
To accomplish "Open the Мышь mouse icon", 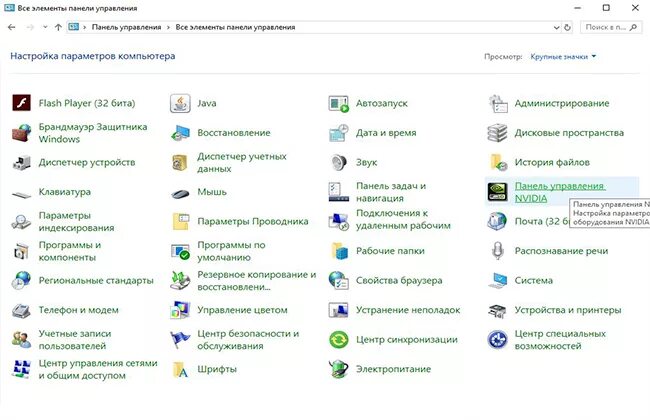I will click(x=180, y=193).
